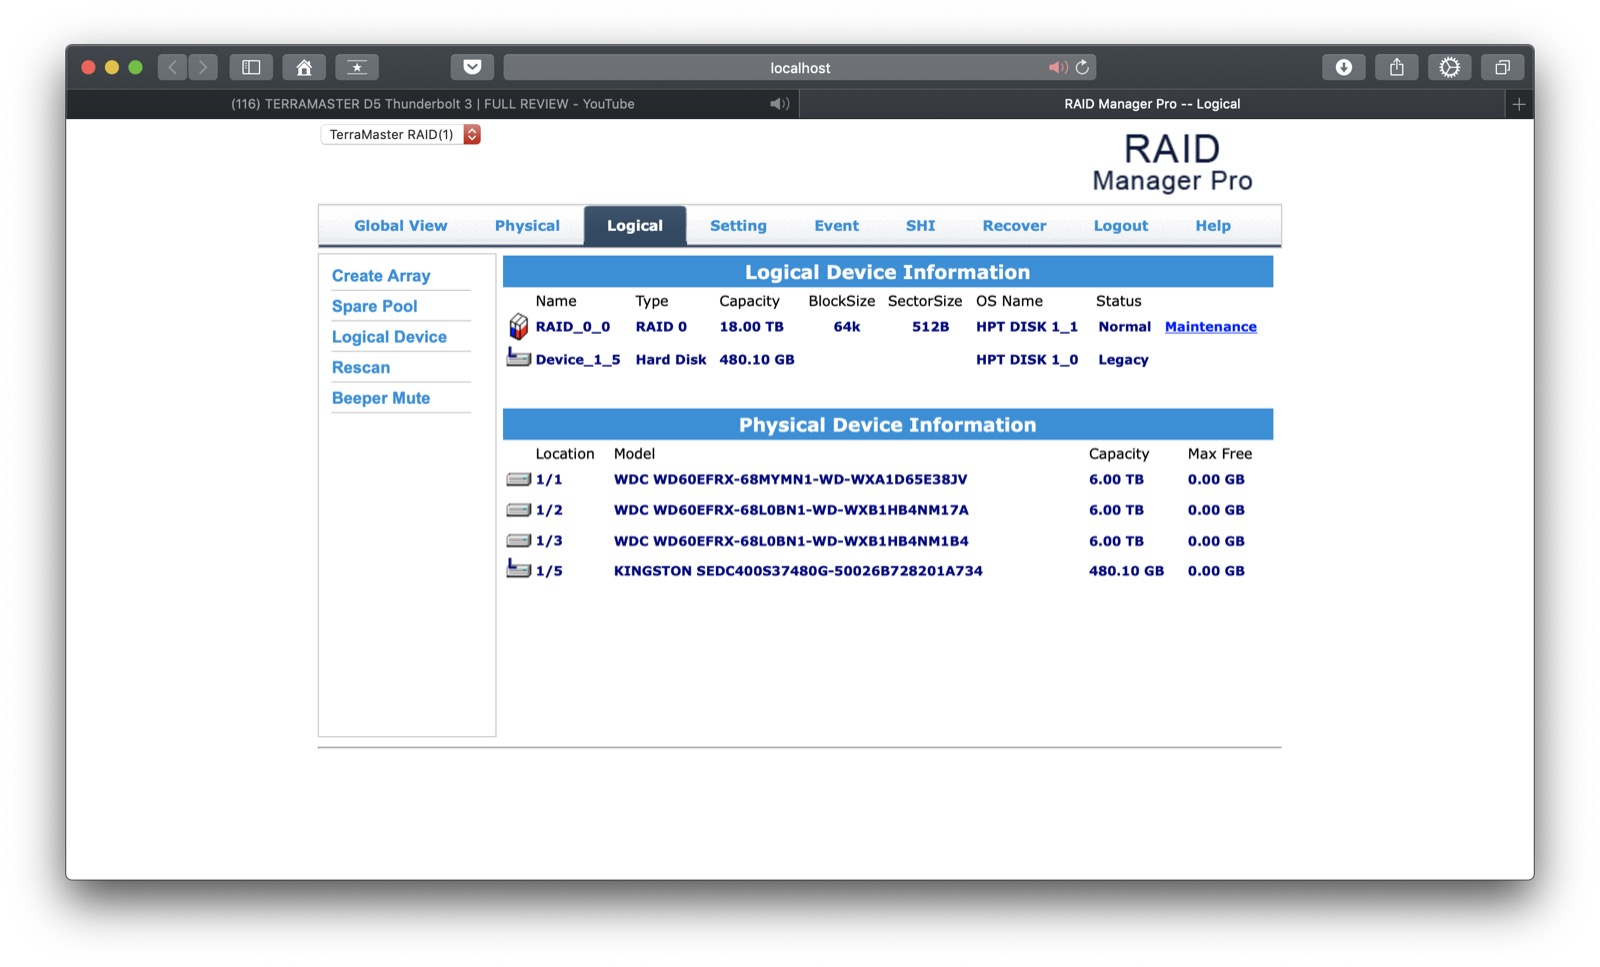Click the localhost address bar
This screenshot has width=1600, height=967.
pyautogui.click(x=800, y=67)
